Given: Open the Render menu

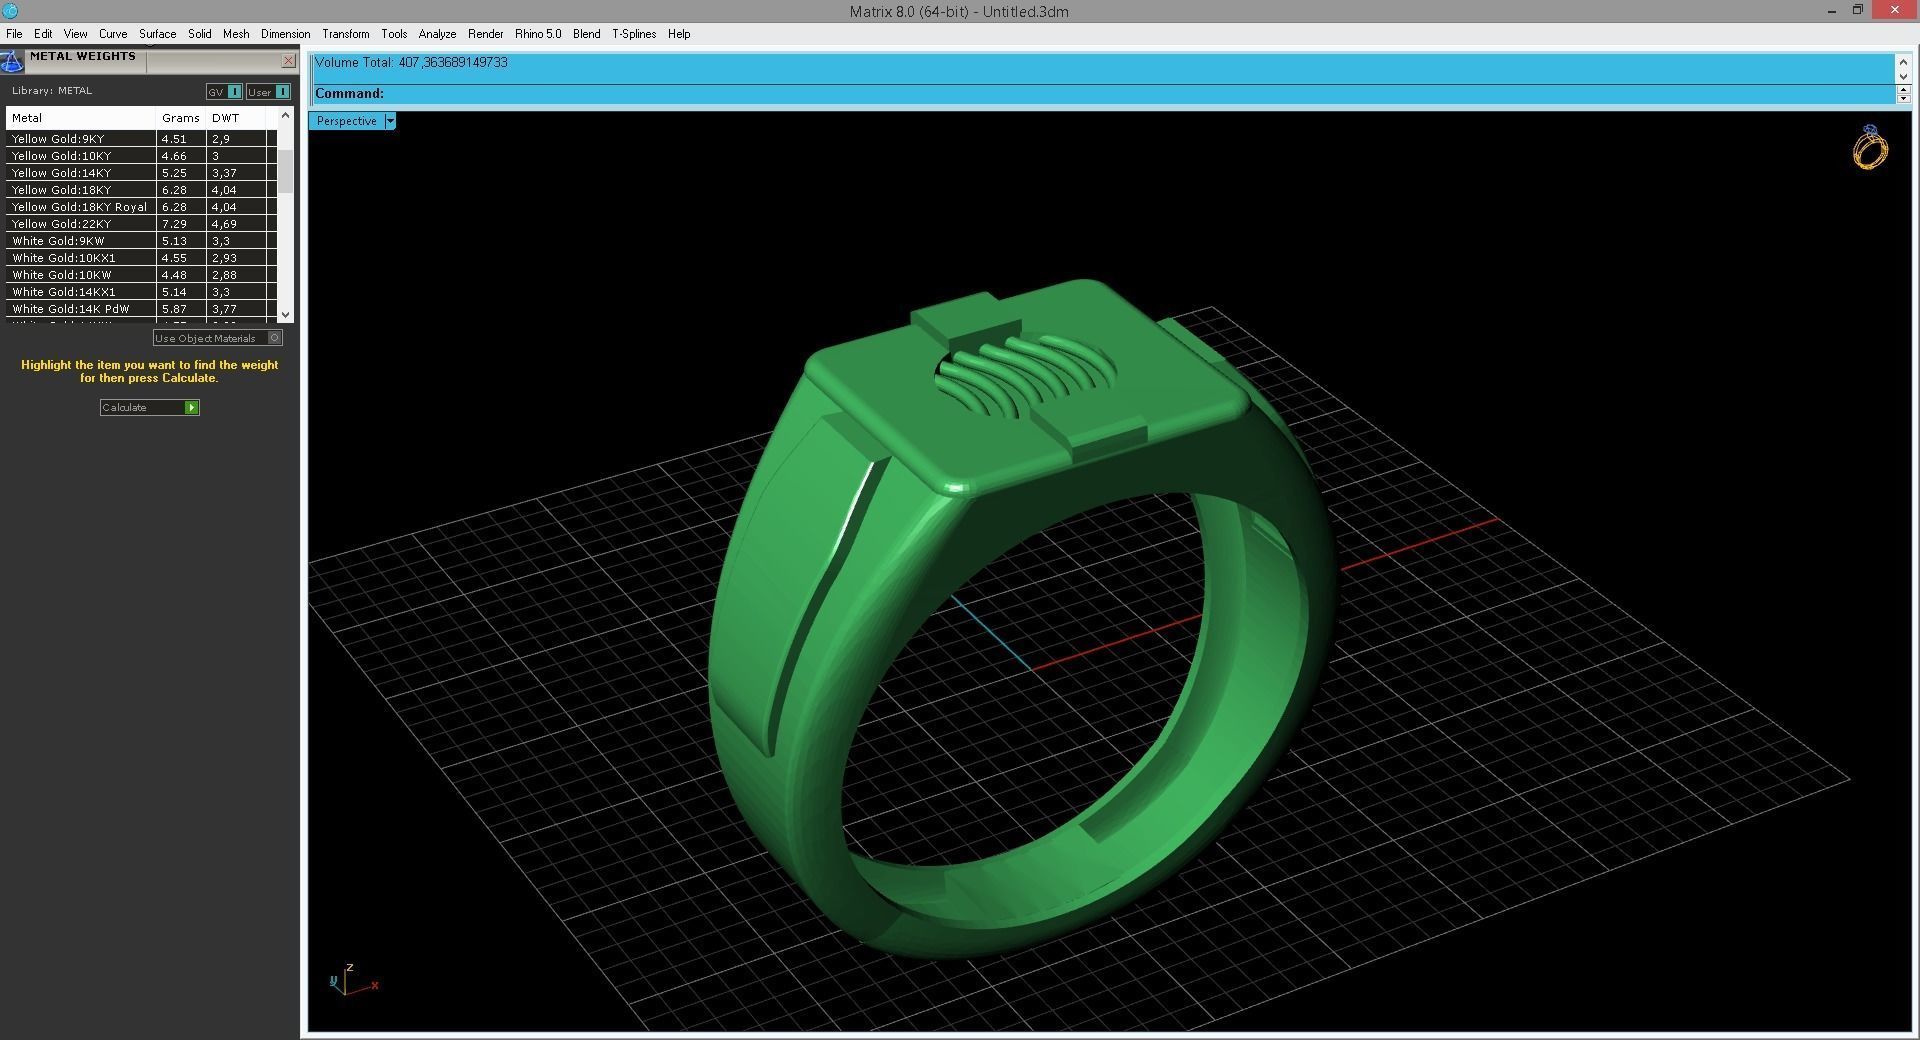Looking at the screenshot, I should point(485,34).
